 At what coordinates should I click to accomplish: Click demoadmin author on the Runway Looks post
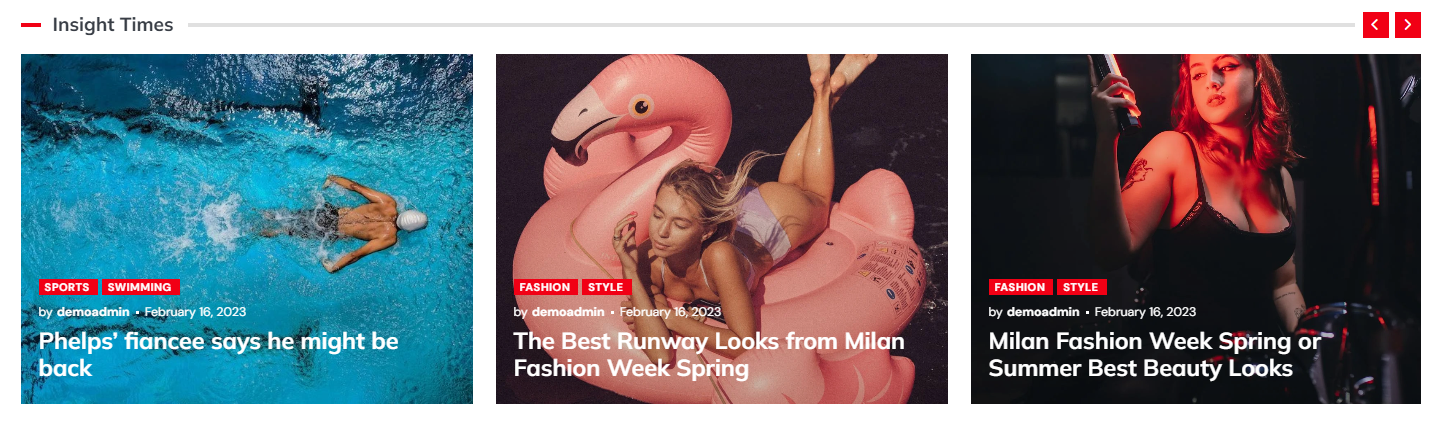pos(568,312)
